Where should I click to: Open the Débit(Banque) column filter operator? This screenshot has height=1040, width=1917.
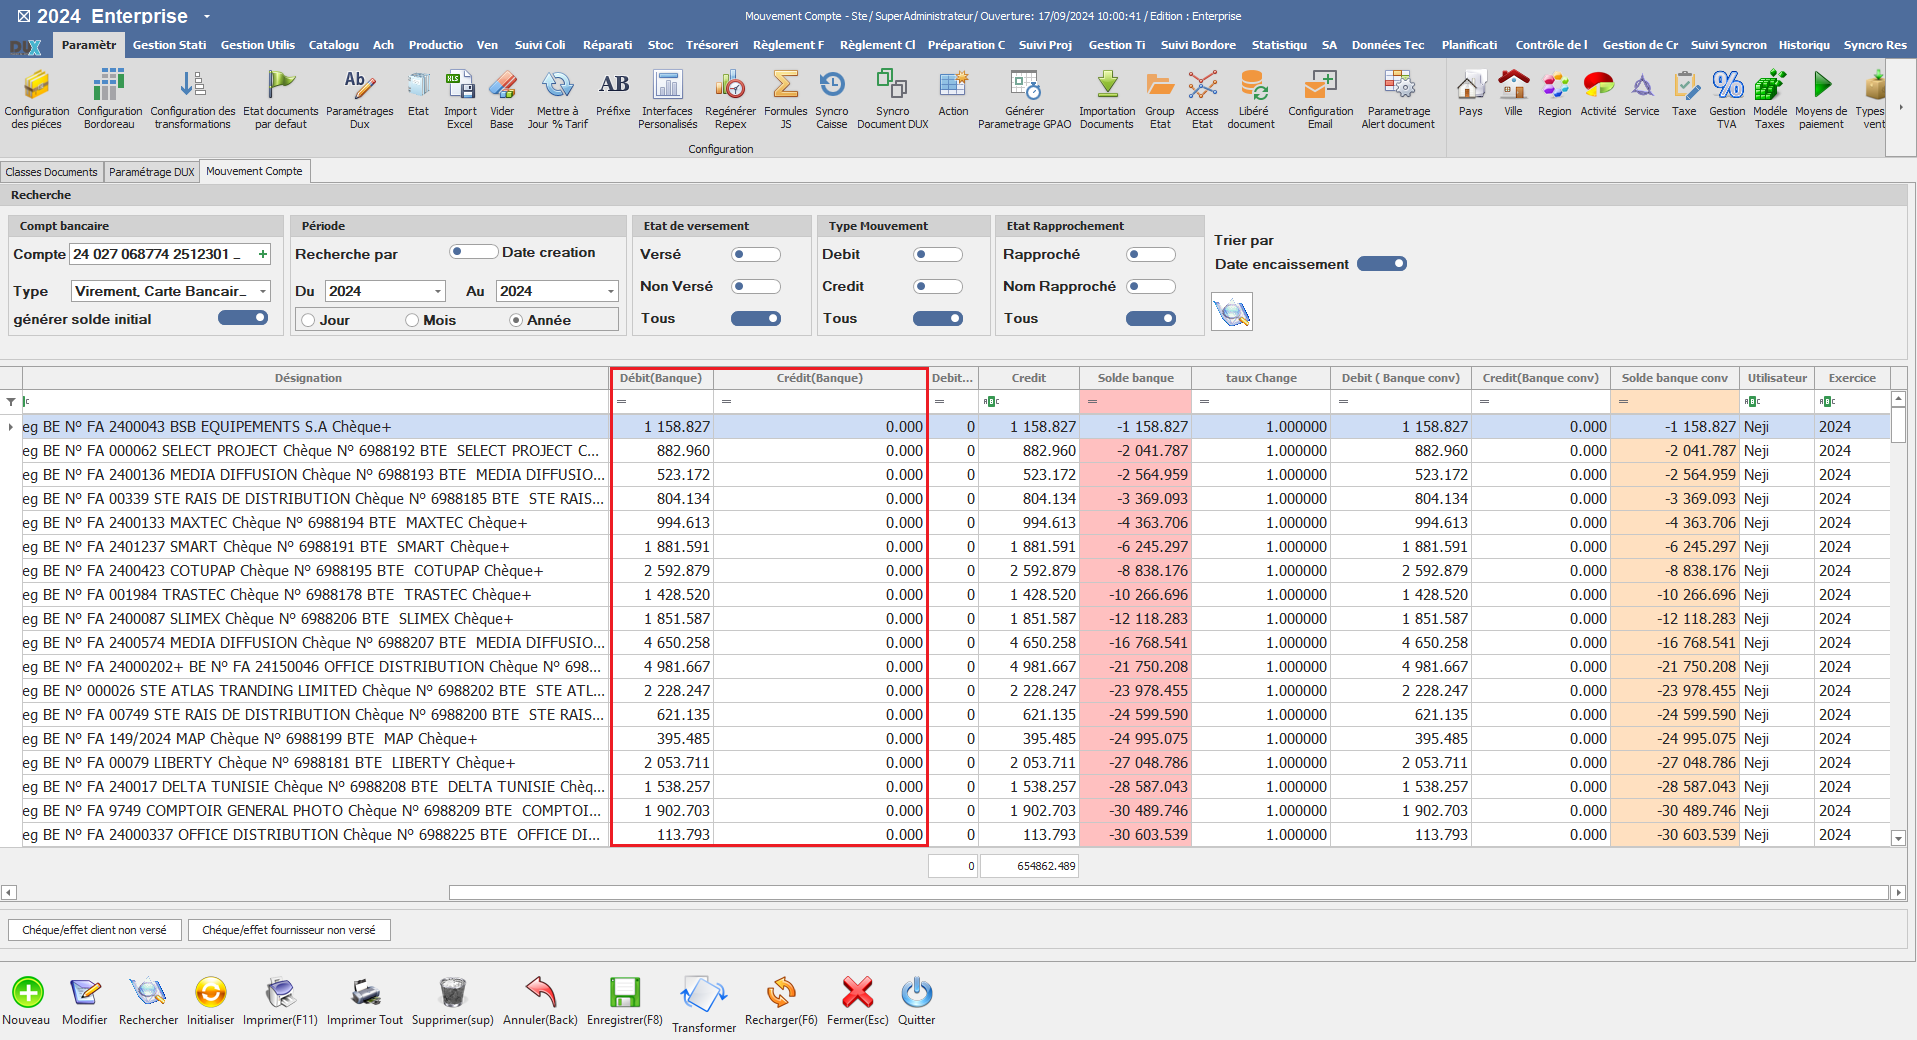[621, 402]
